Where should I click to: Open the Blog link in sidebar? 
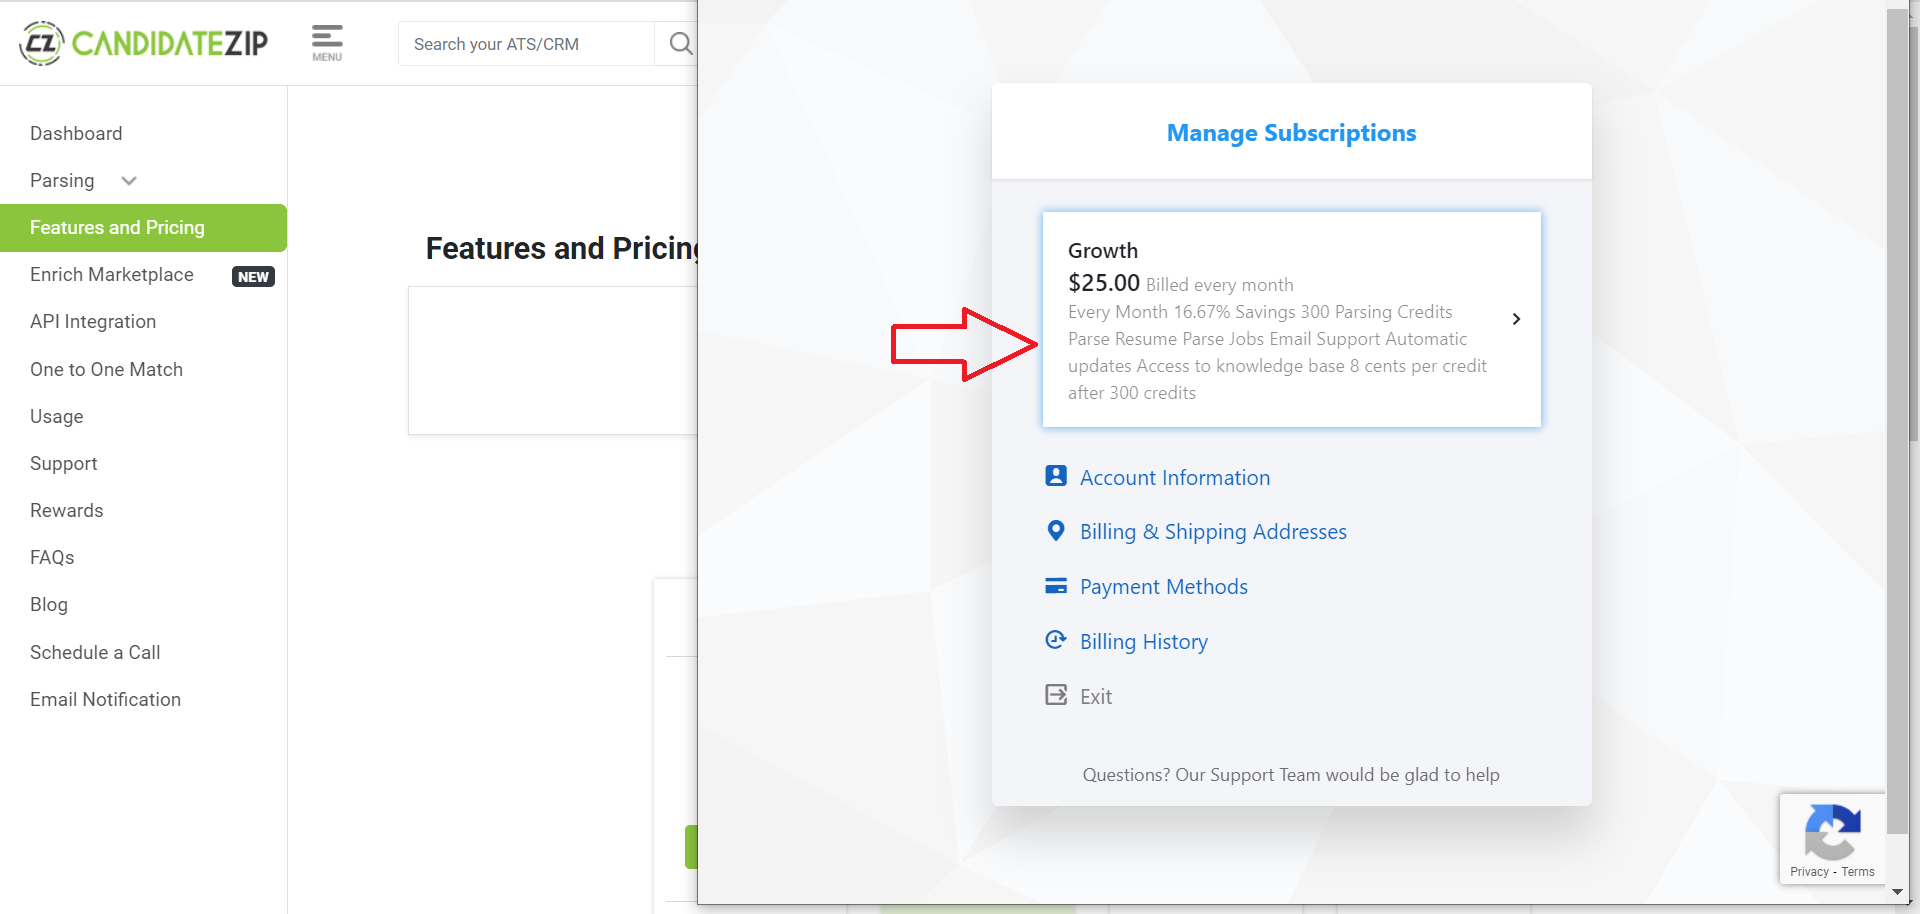pos(49,604)
